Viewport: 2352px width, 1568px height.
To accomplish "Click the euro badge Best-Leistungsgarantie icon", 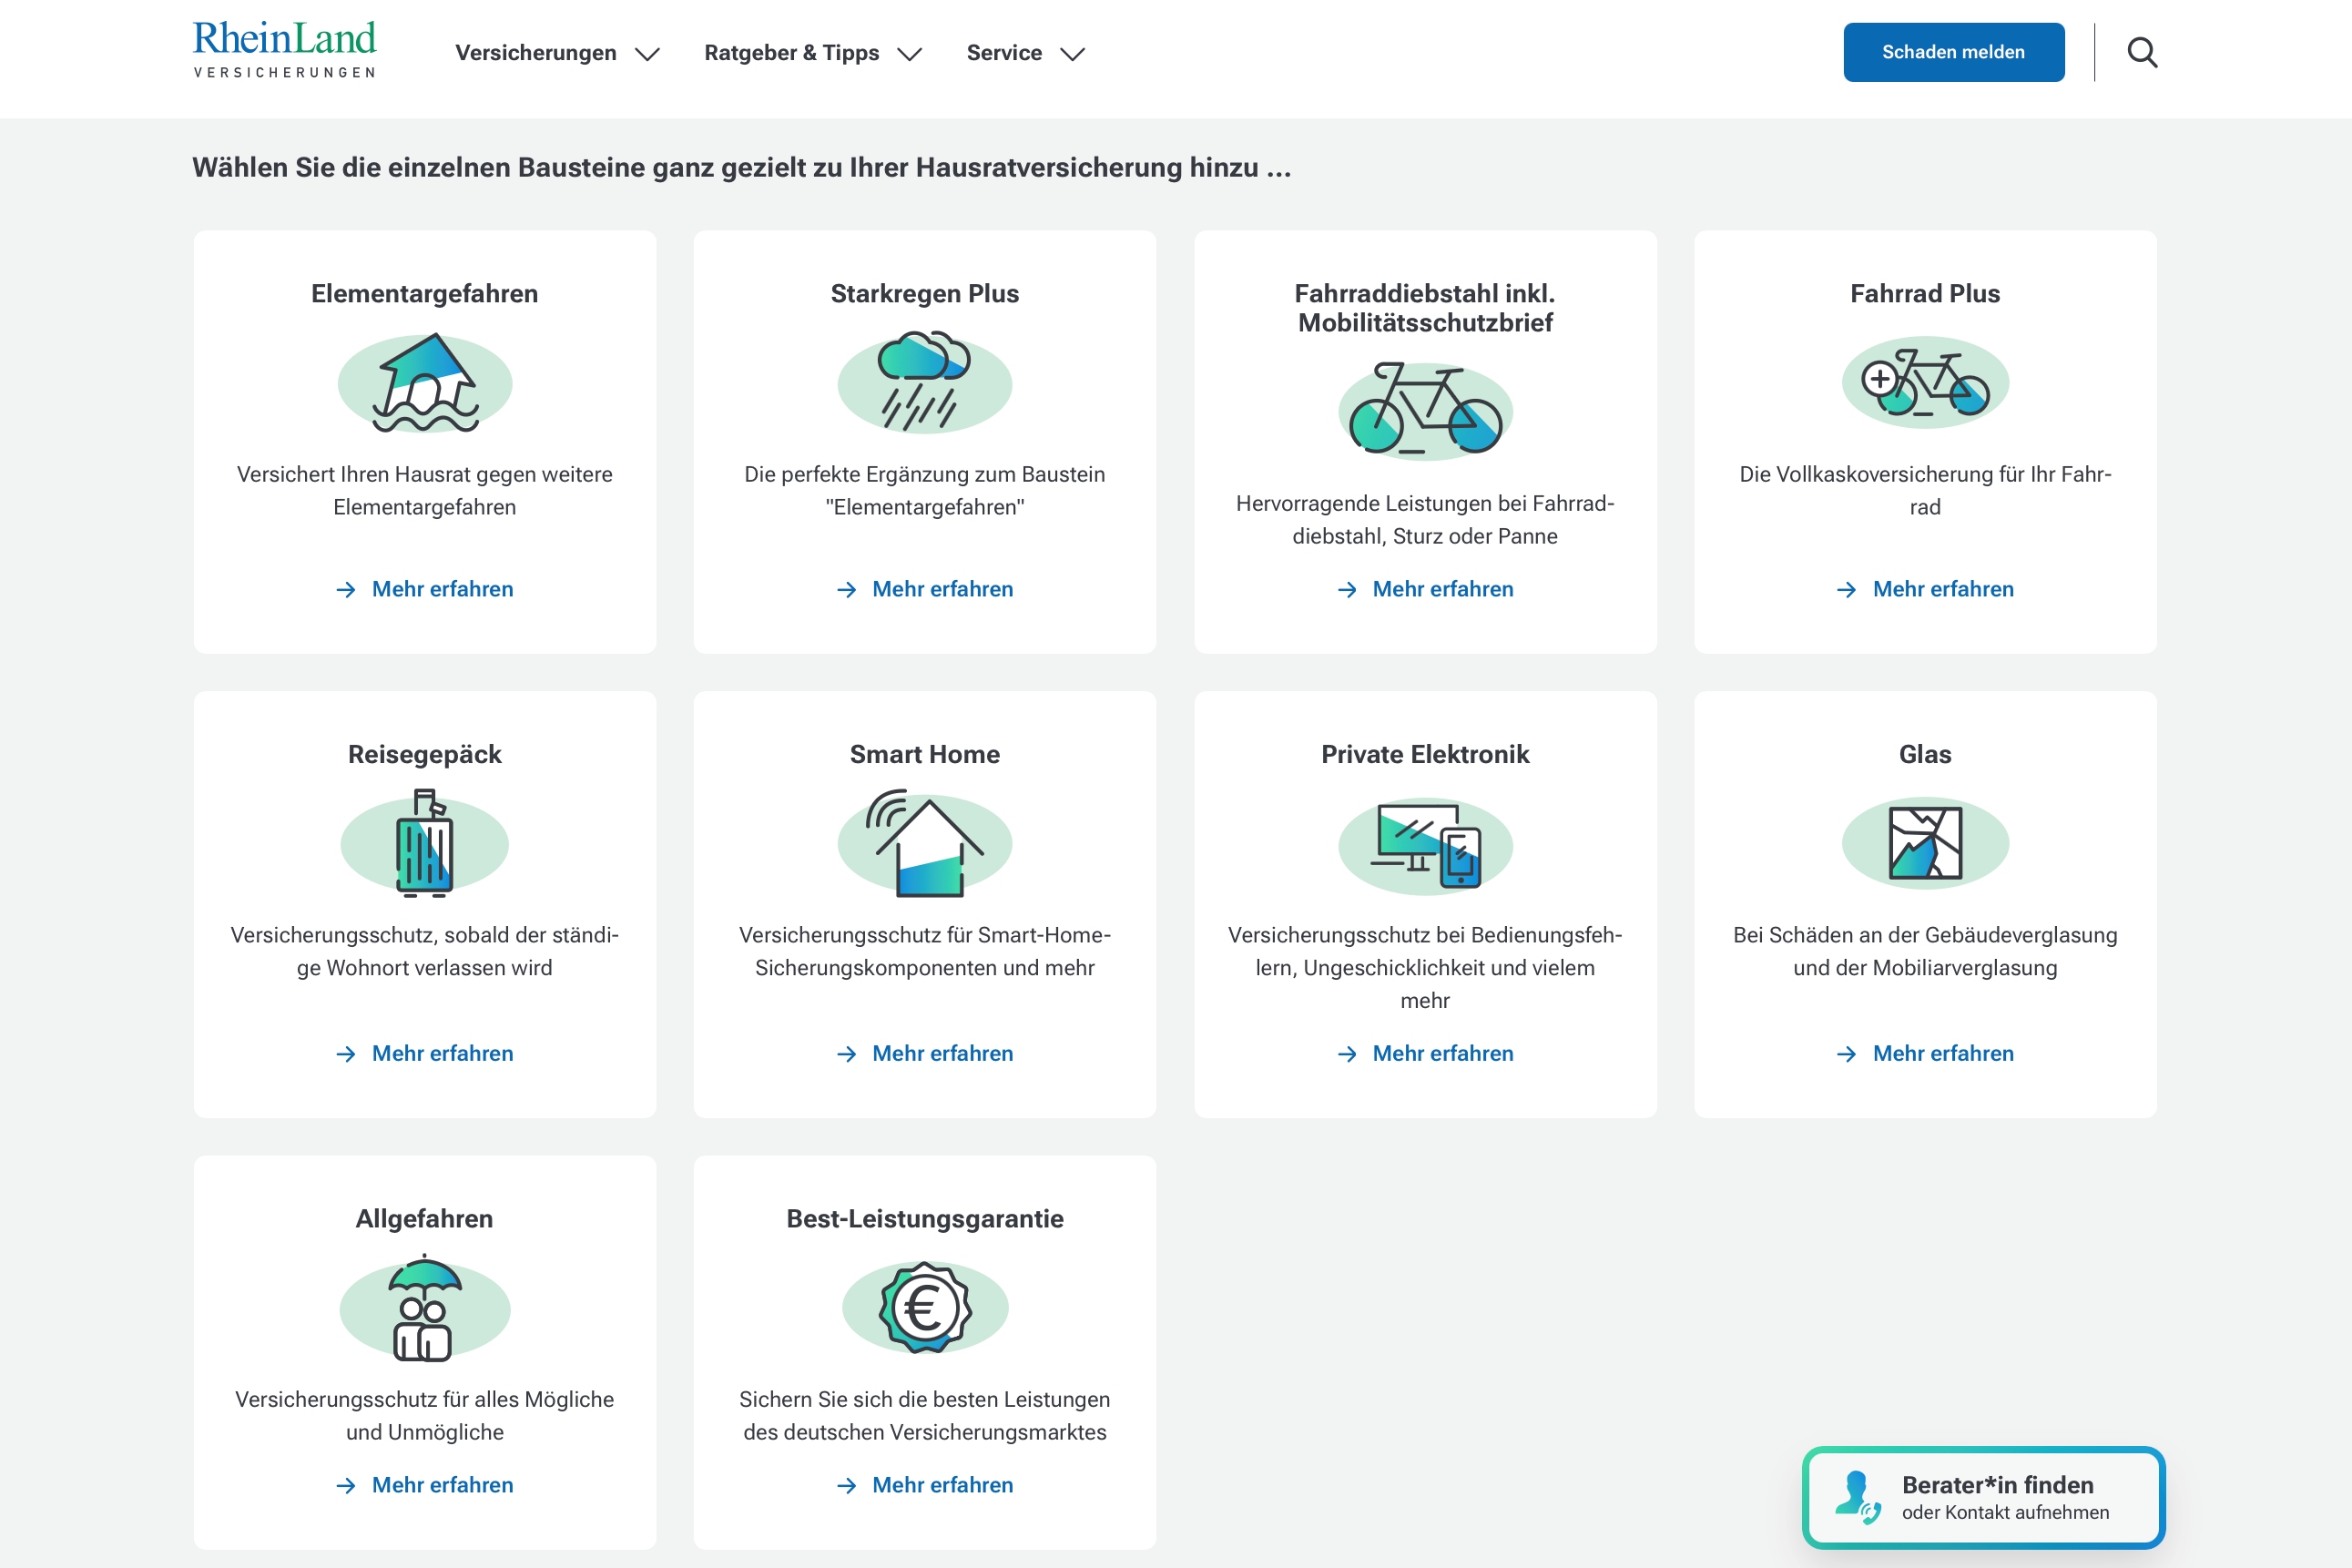I will click(924, 1308).
